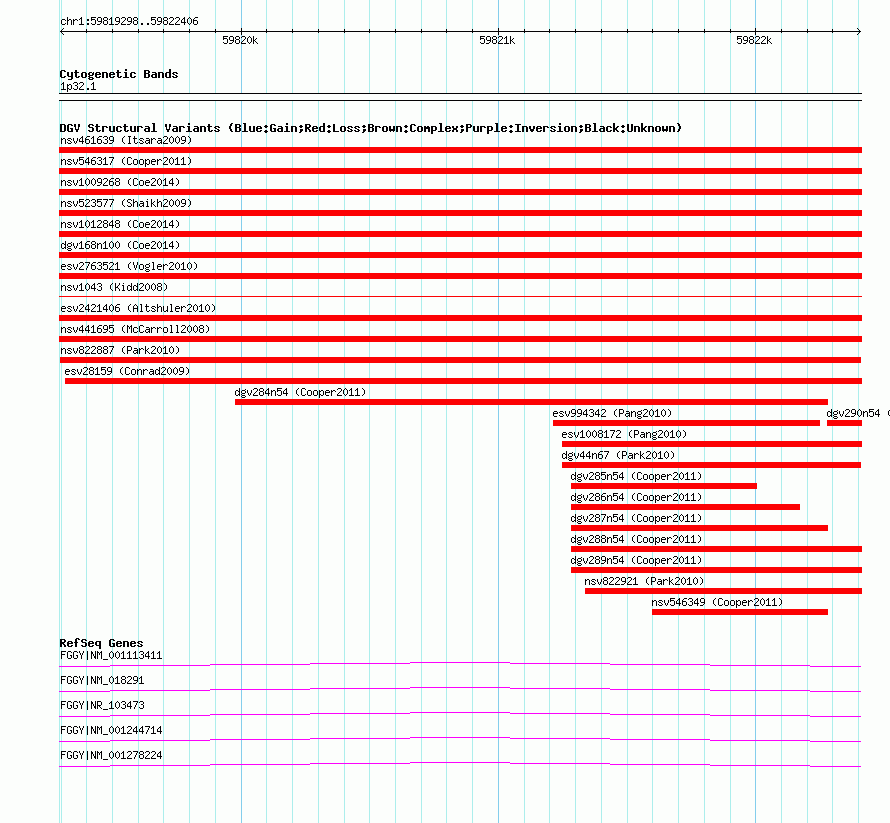Image resolution: width=890 pixels, height=823 pixels.
Task: Click the 59820k ruler mark
Action: pos(240,40)
